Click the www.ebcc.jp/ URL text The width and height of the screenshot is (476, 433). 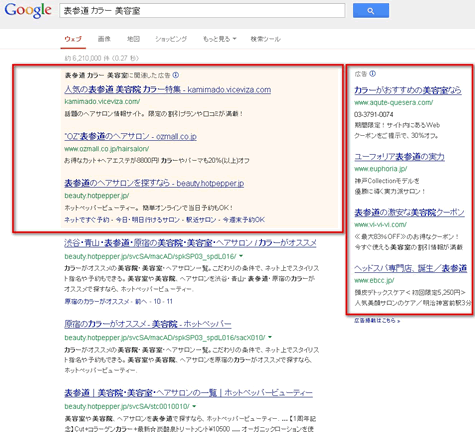[x=374, y=280]
